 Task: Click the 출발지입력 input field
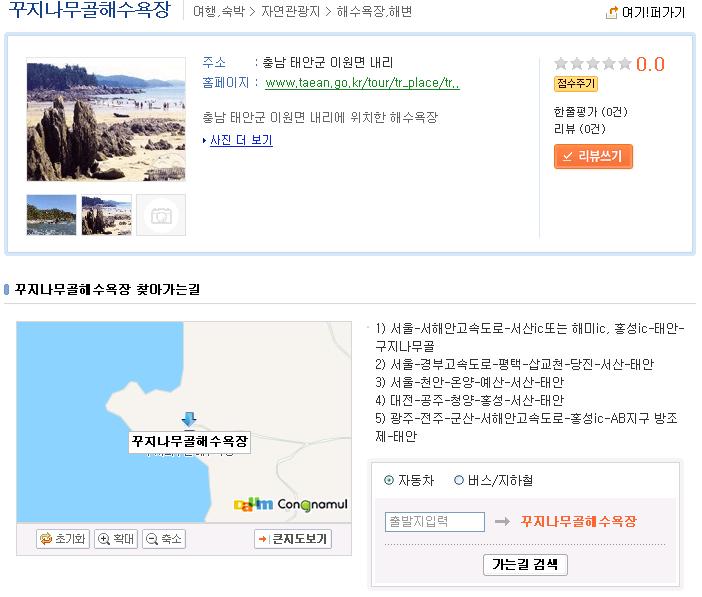click(435, 522)
